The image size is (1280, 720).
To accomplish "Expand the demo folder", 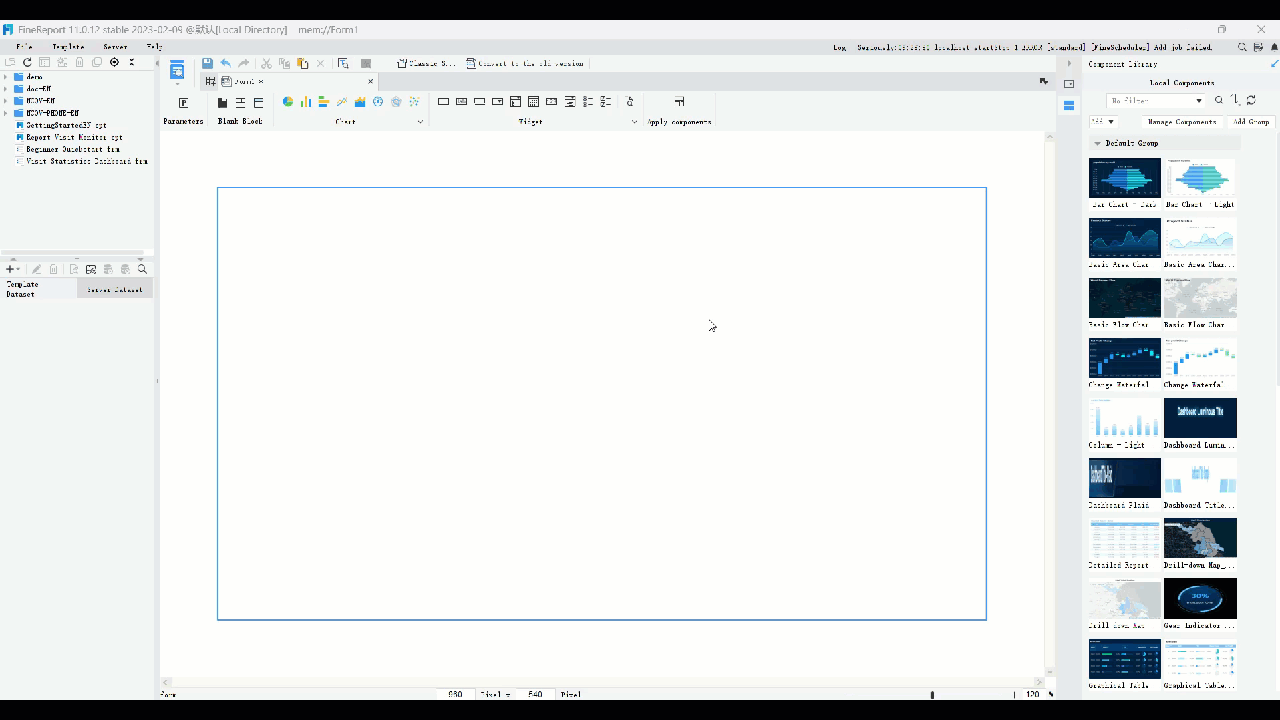I will click(6, 77).
